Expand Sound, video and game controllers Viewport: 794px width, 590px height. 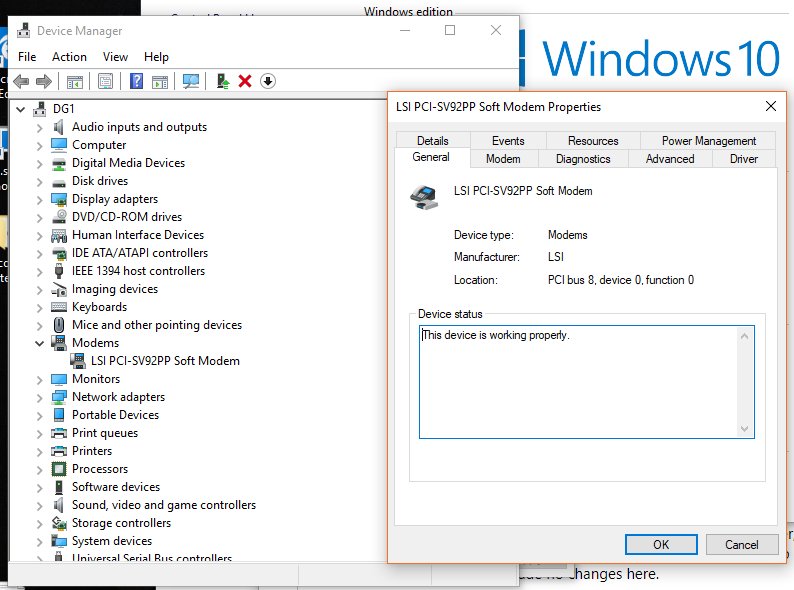click(39, 505)
